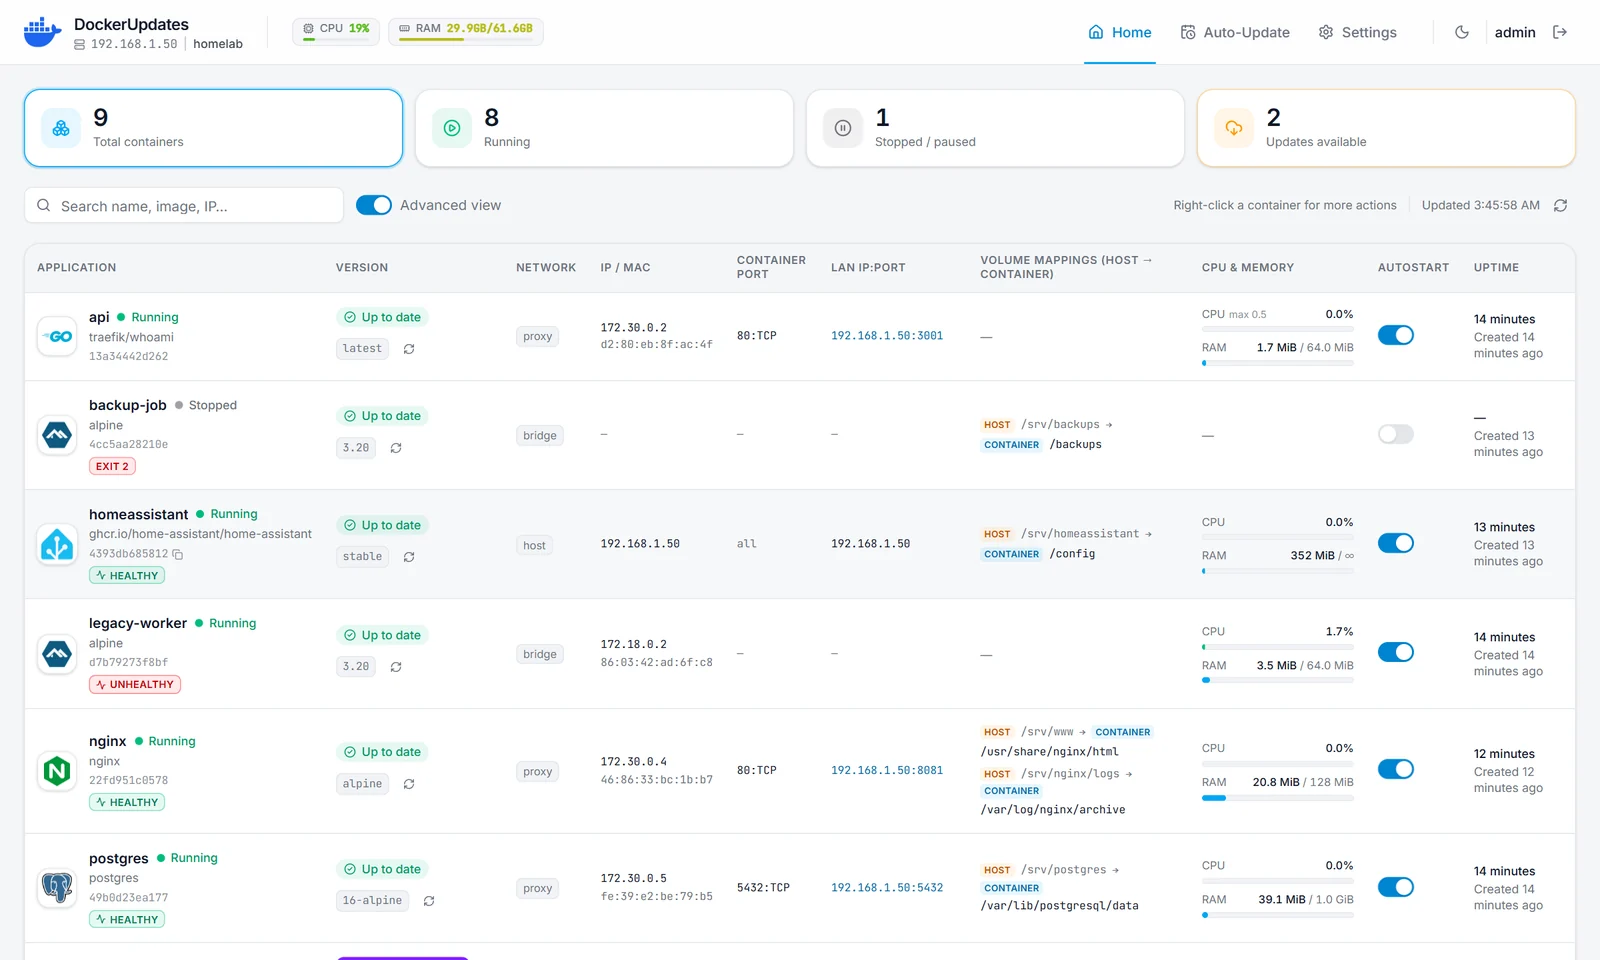The width and height of the screenshot is (1600, 960).
Task: Click the RAM 29.9GB/61.6GB indicator
Action: coord(466,31)
